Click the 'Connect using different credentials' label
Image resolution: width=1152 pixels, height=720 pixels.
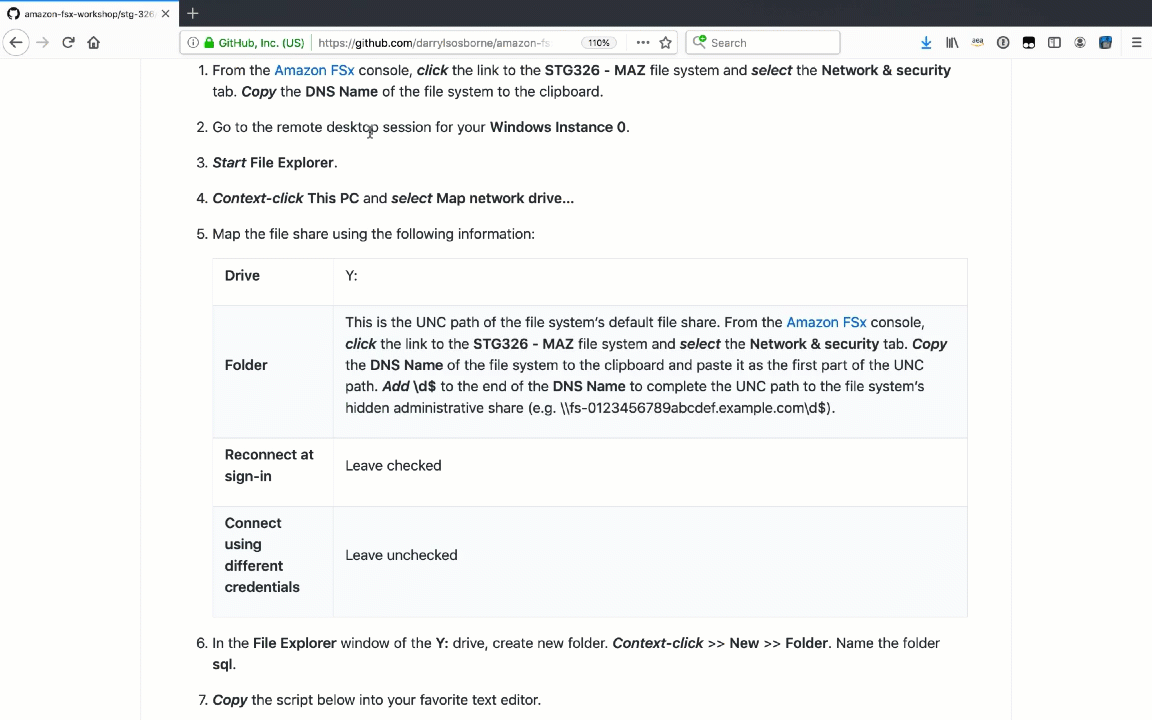coord(262,555)
